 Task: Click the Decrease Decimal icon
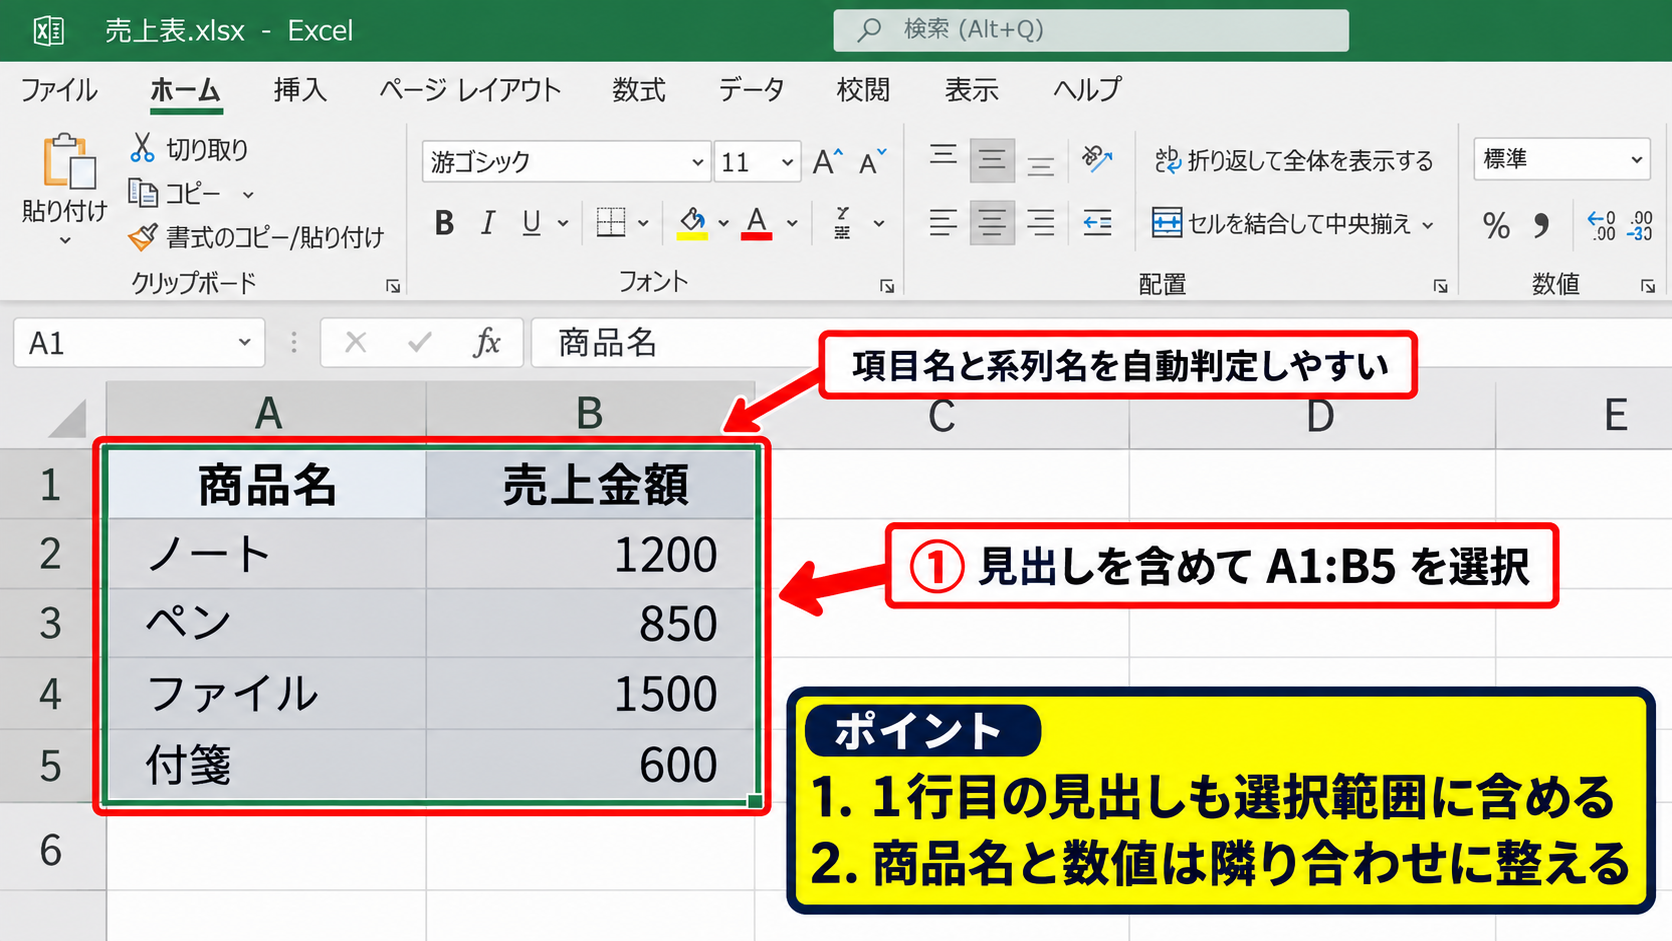coord(1640,225)
